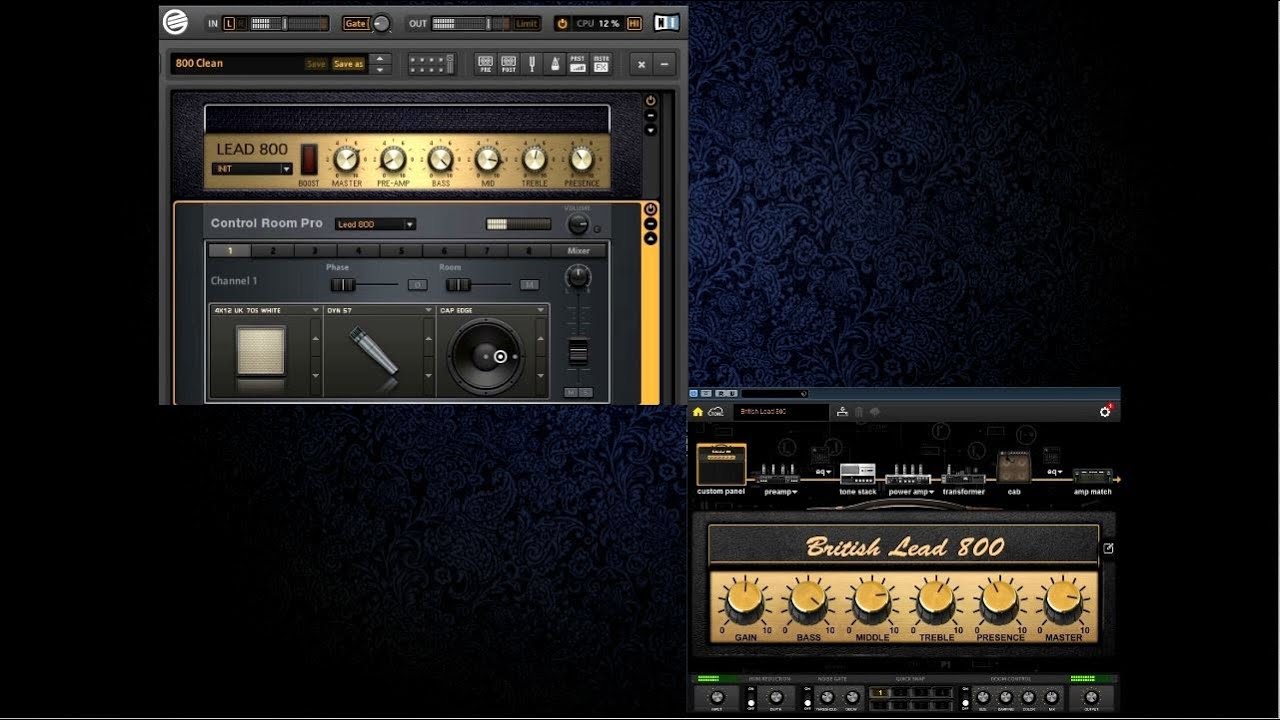Viewport: 1280px width, 720px height.
Task: Select next cabinet with down arrow
Action: (317, 375)
